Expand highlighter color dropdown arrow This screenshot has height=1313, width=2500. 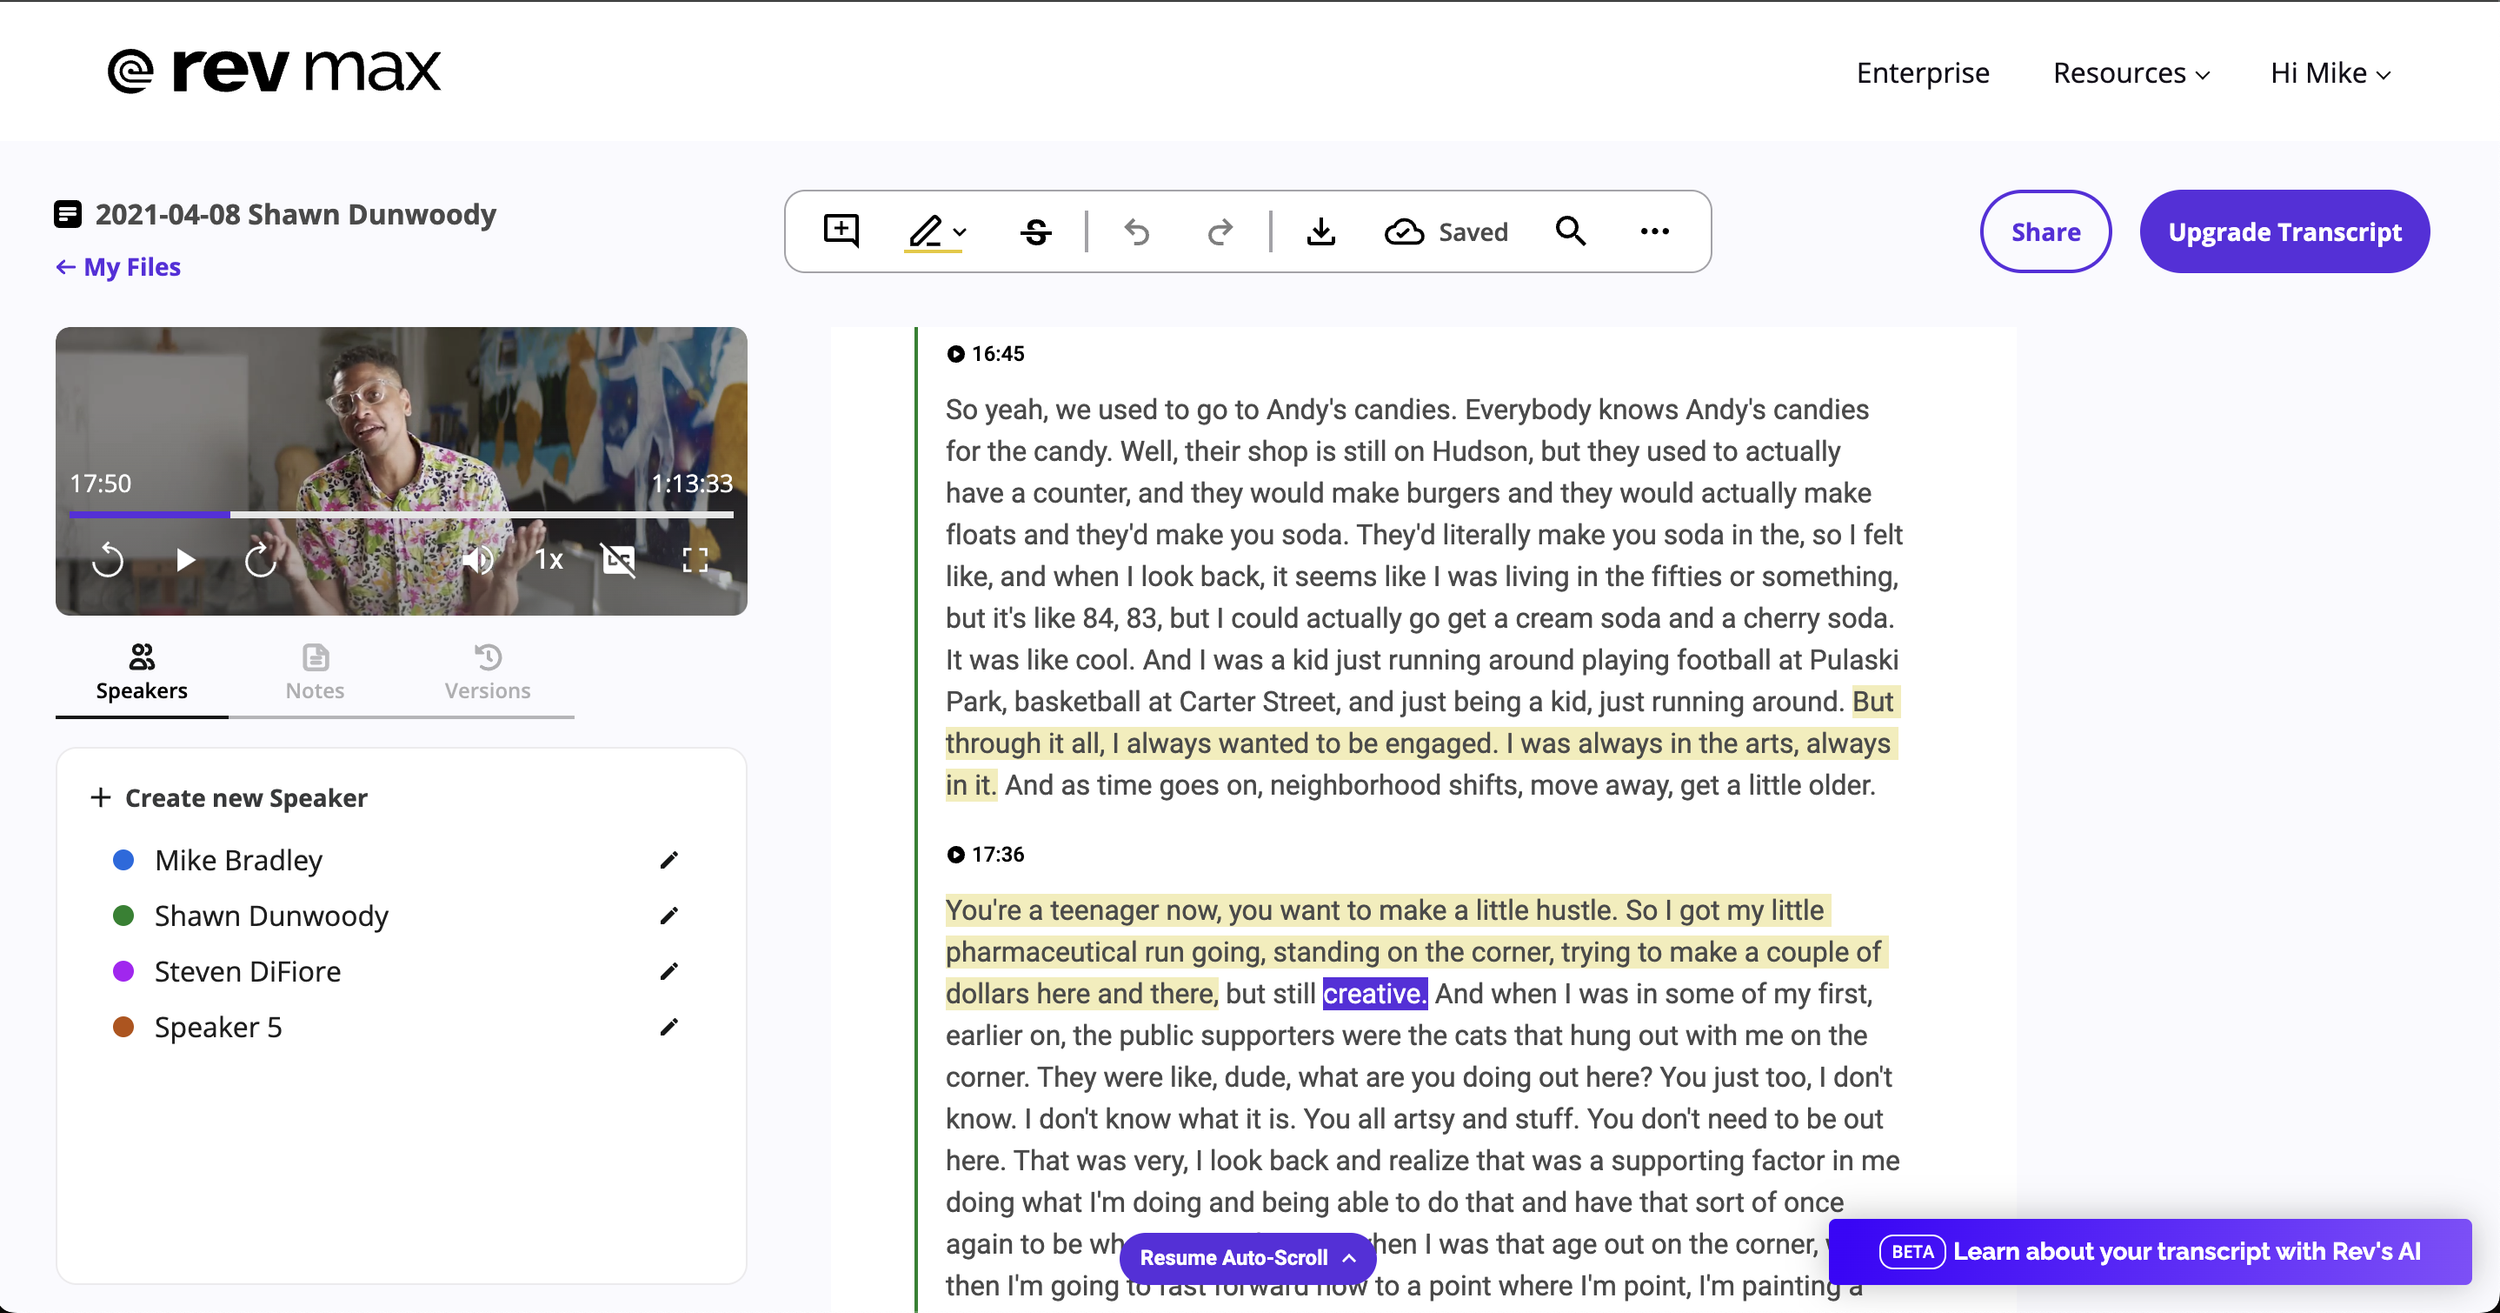pyautogui.click(x=960, y=232)
